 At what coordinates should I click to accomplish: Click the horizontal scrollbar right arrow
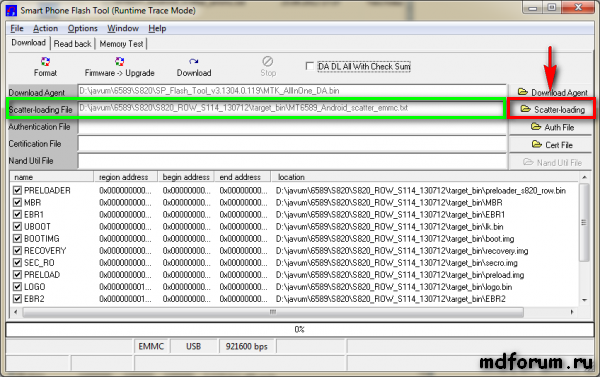tap(572, 312)
